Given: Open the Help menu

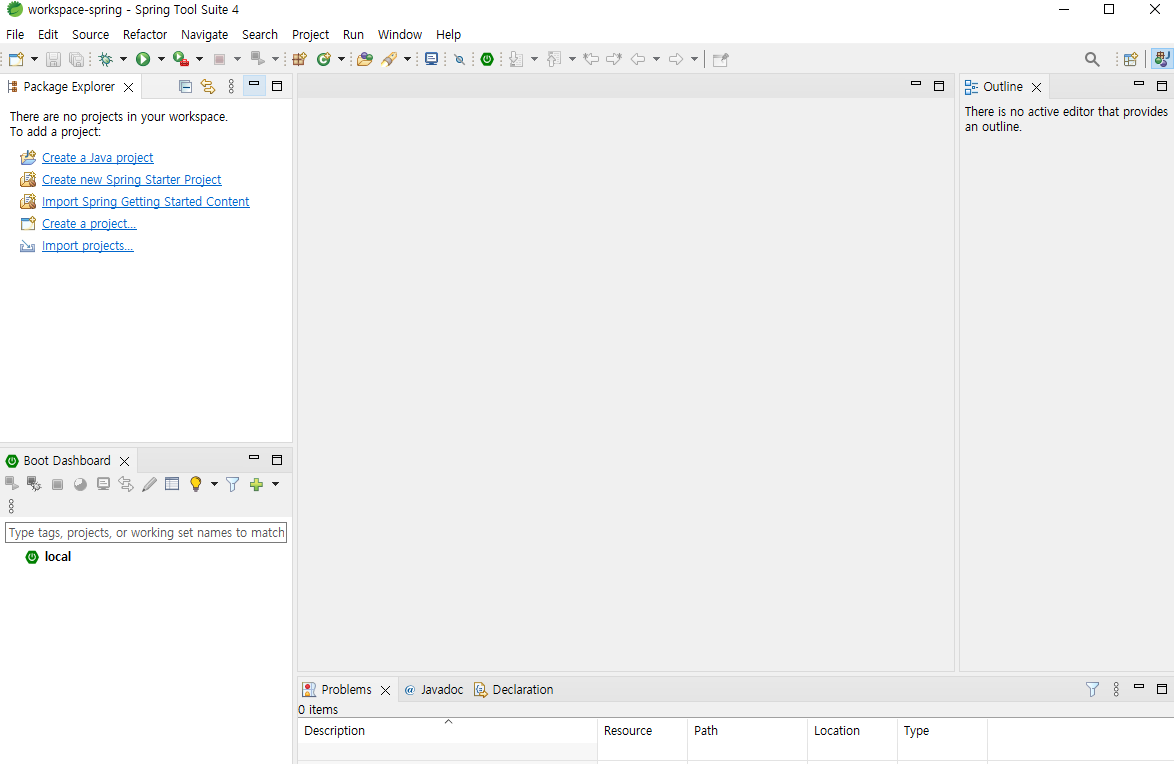Looking at the screenshot, I should point(448,34).
